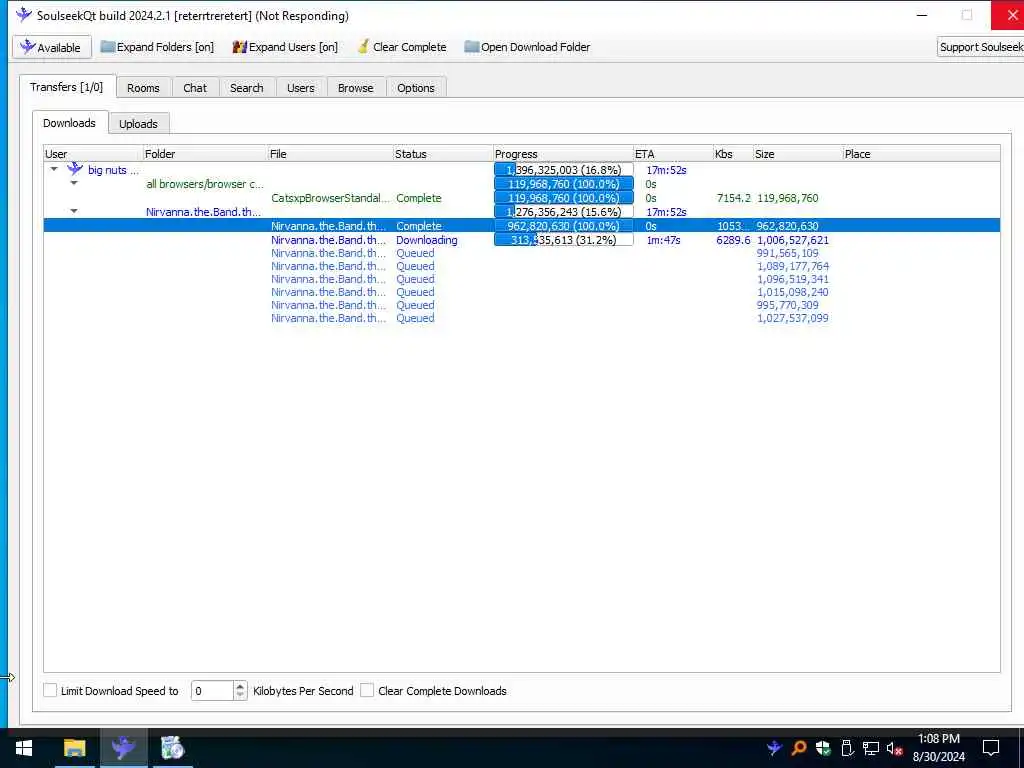Select queued file sized 1,027,537,099
1024x768 pixels.
pyautogui.click(x=522, y=318)
